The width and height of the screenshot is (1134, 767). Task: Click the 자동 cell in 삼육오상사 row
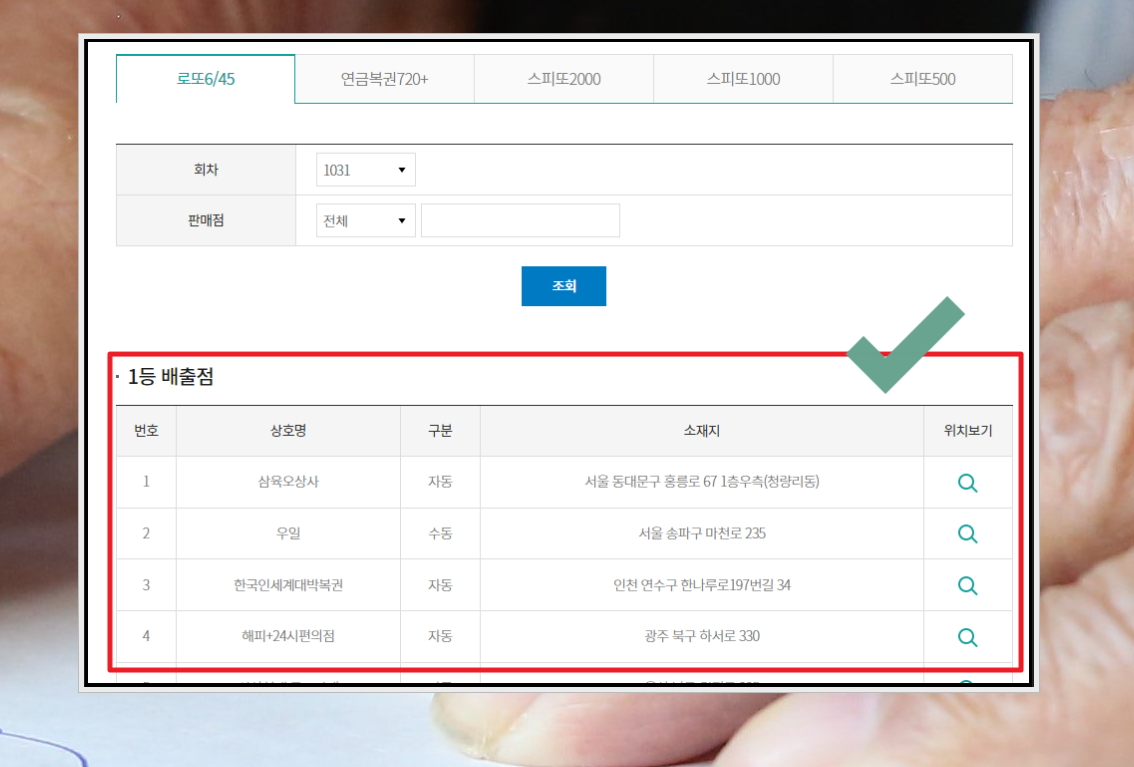[440, 481]
